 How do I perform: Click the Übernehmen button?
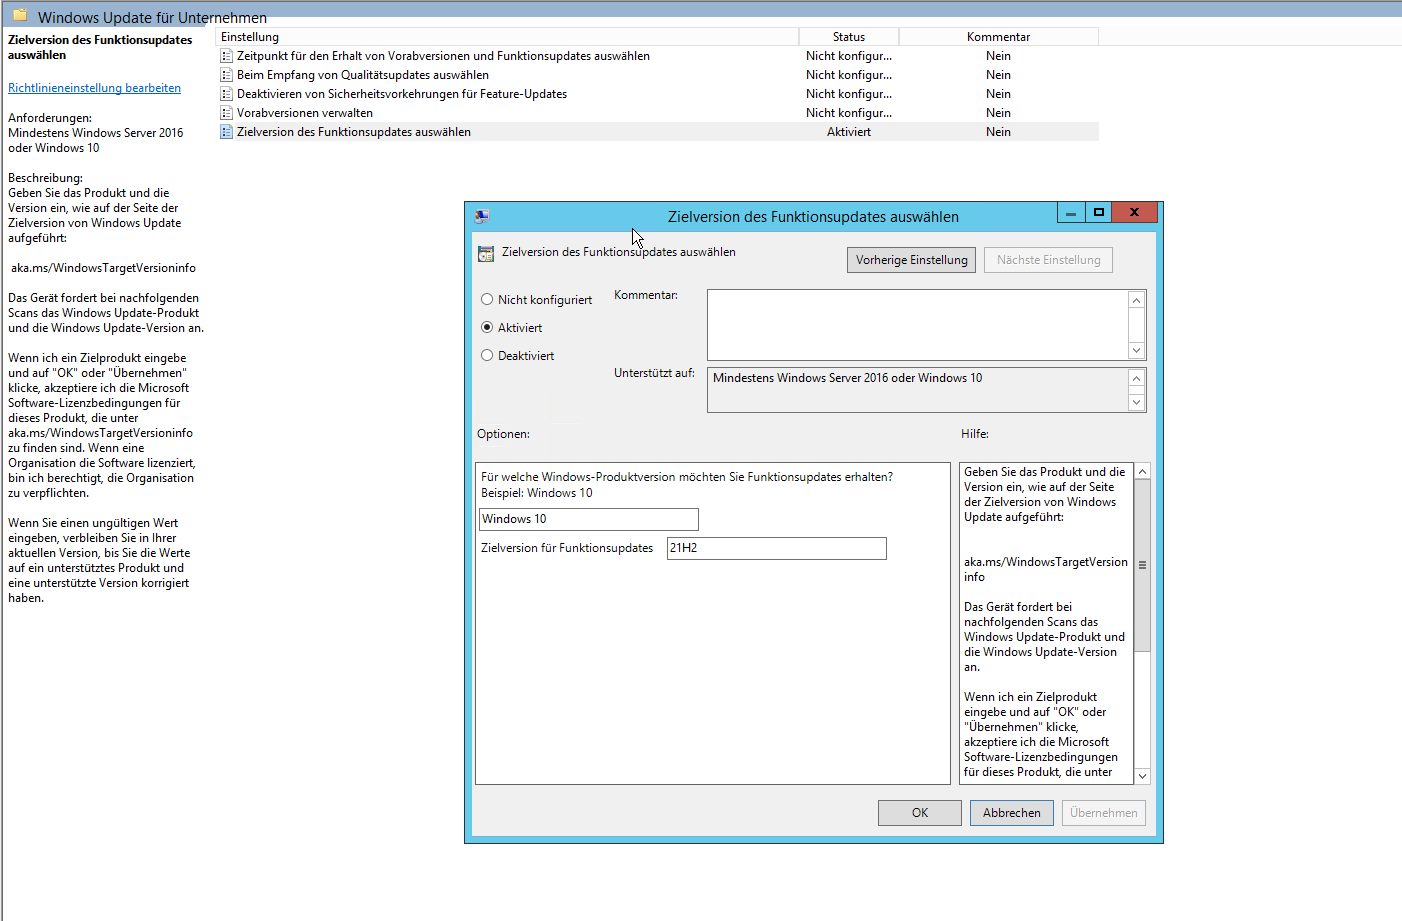coord(1104,813)
